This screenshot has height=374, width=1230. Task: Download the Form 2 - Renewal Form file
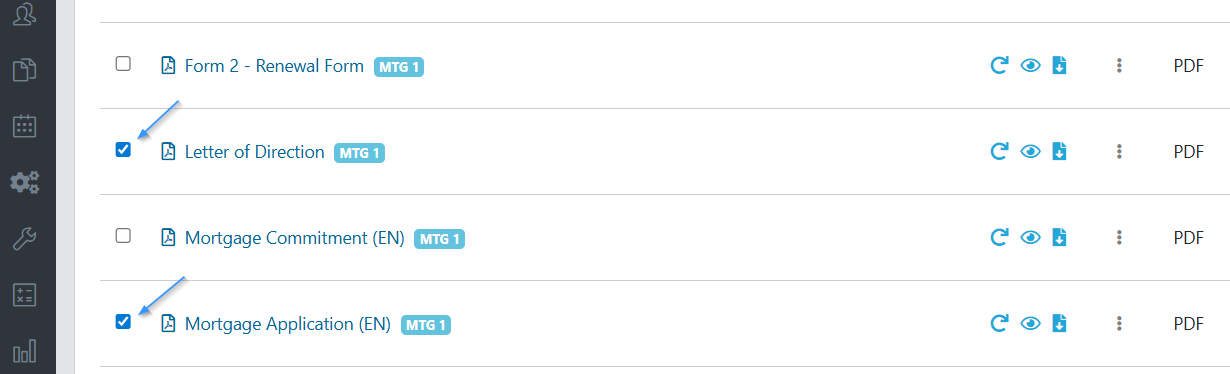pyautogui.click(x=1059, y=66)
